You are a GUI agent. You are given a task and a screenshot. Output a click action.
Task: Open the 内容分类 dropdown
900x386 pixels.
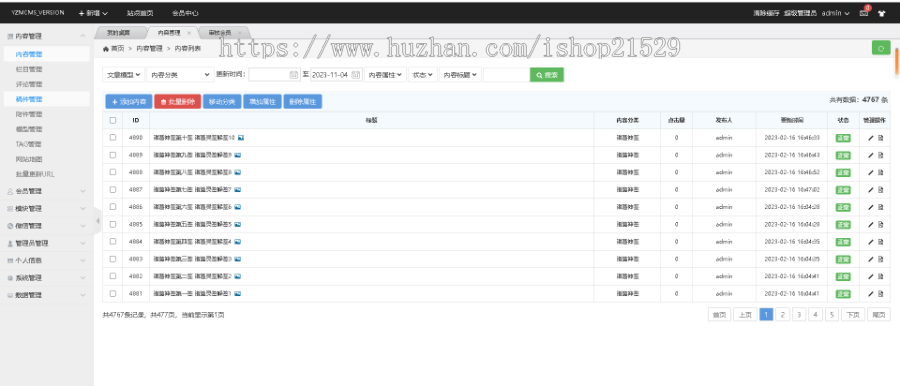pos(180,75)
